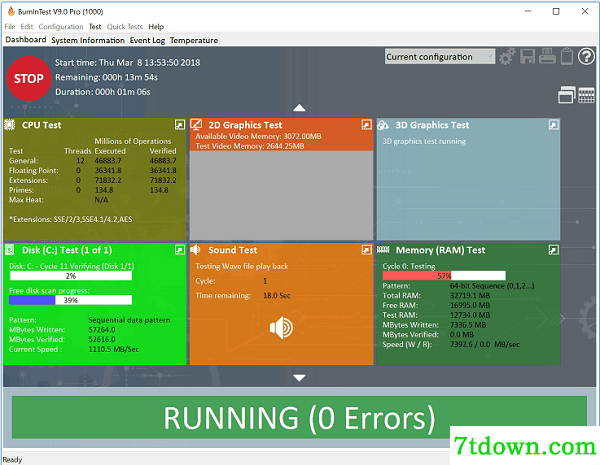The height and width of the screenshot is (465, 600).
Task: Click the large speaker playback icon
Action: (281, 328)
